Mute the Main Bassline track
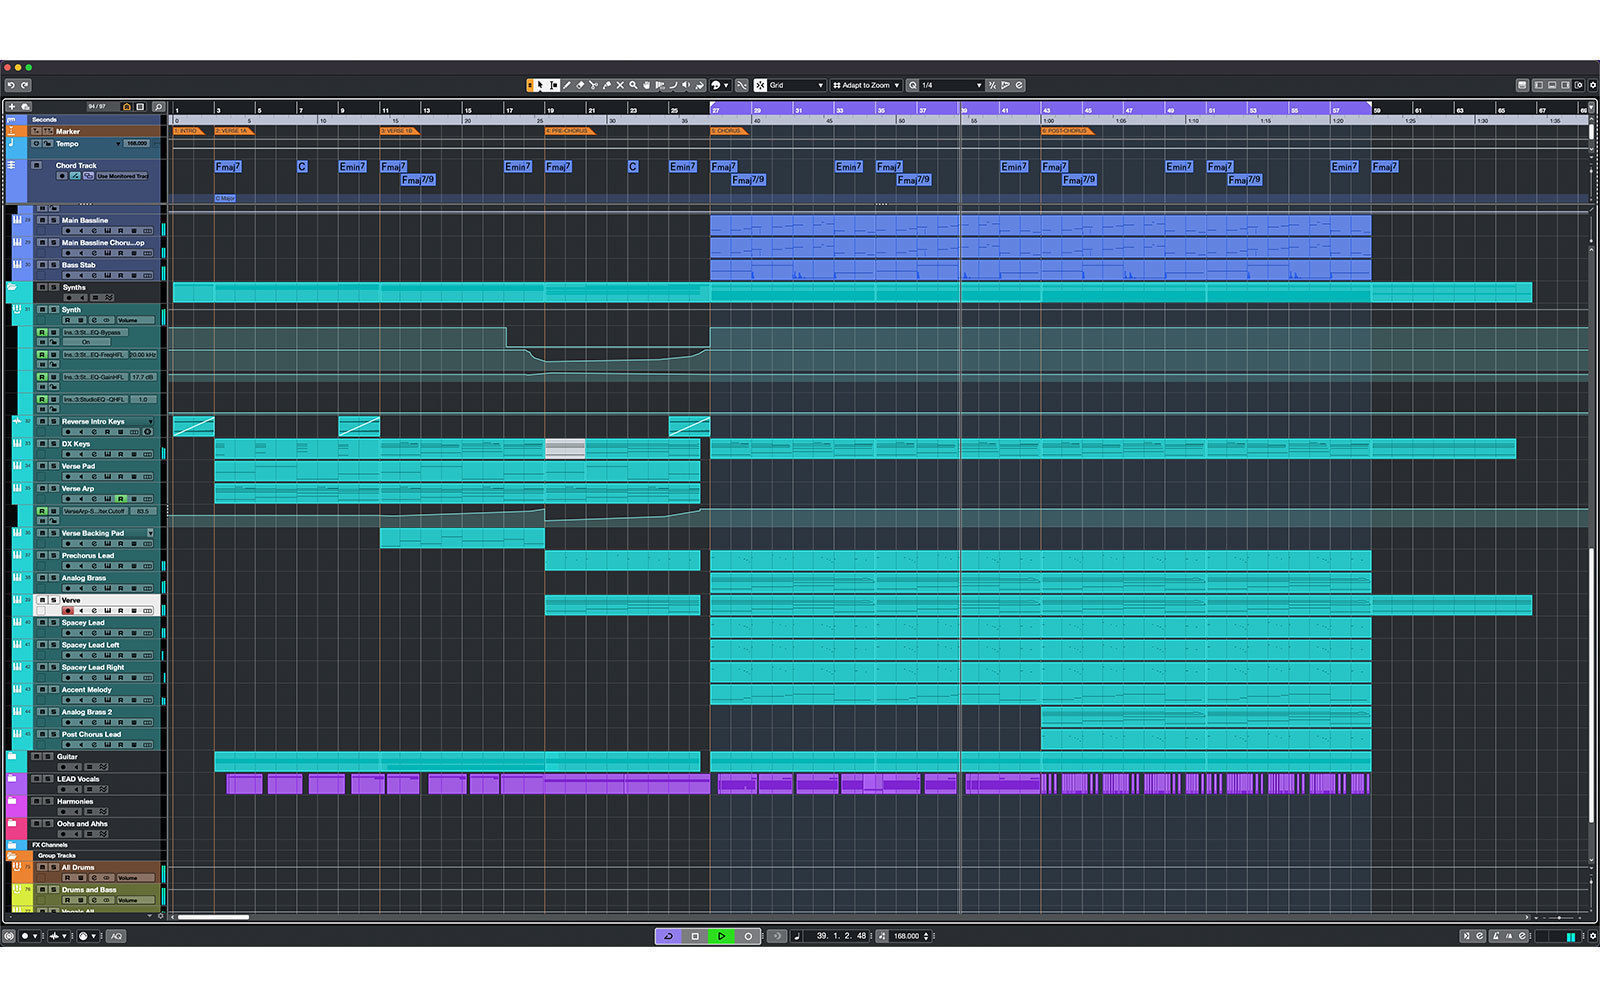The width and height of the screenshot is (1600, 1007). [x=42, y=220]
